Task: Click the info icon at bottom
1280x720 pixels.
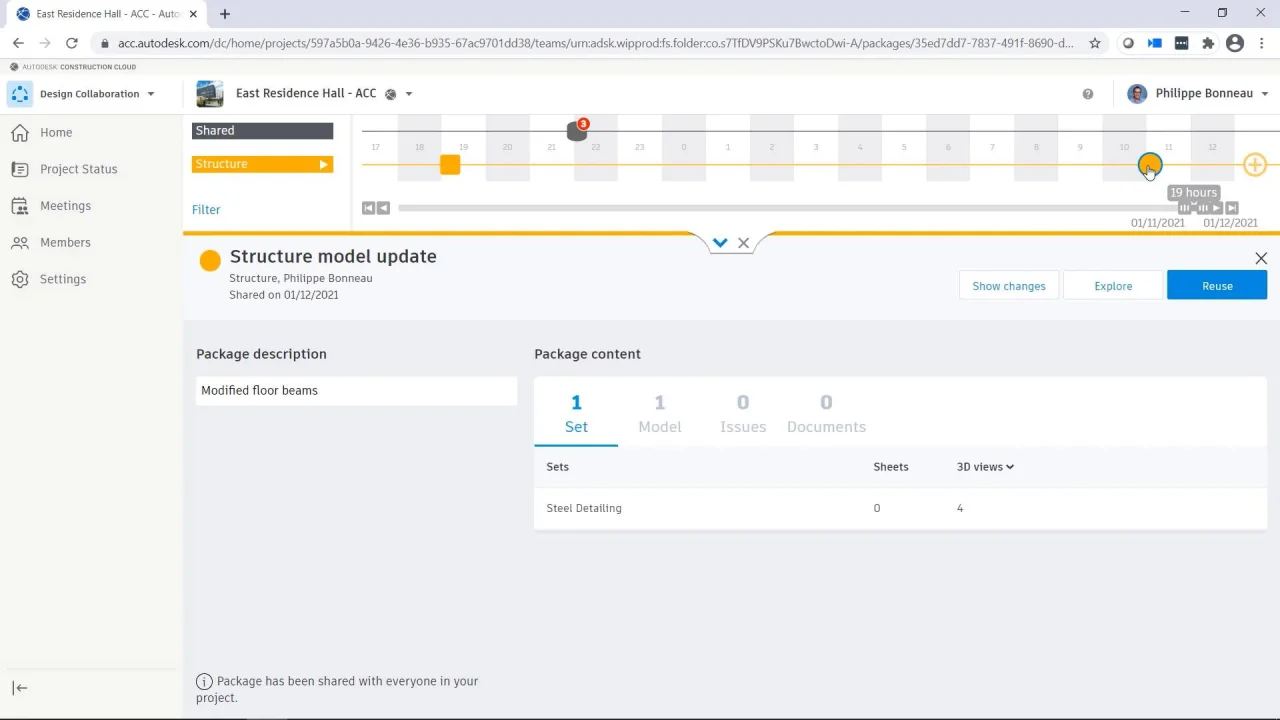Action: tap(204, 681)
